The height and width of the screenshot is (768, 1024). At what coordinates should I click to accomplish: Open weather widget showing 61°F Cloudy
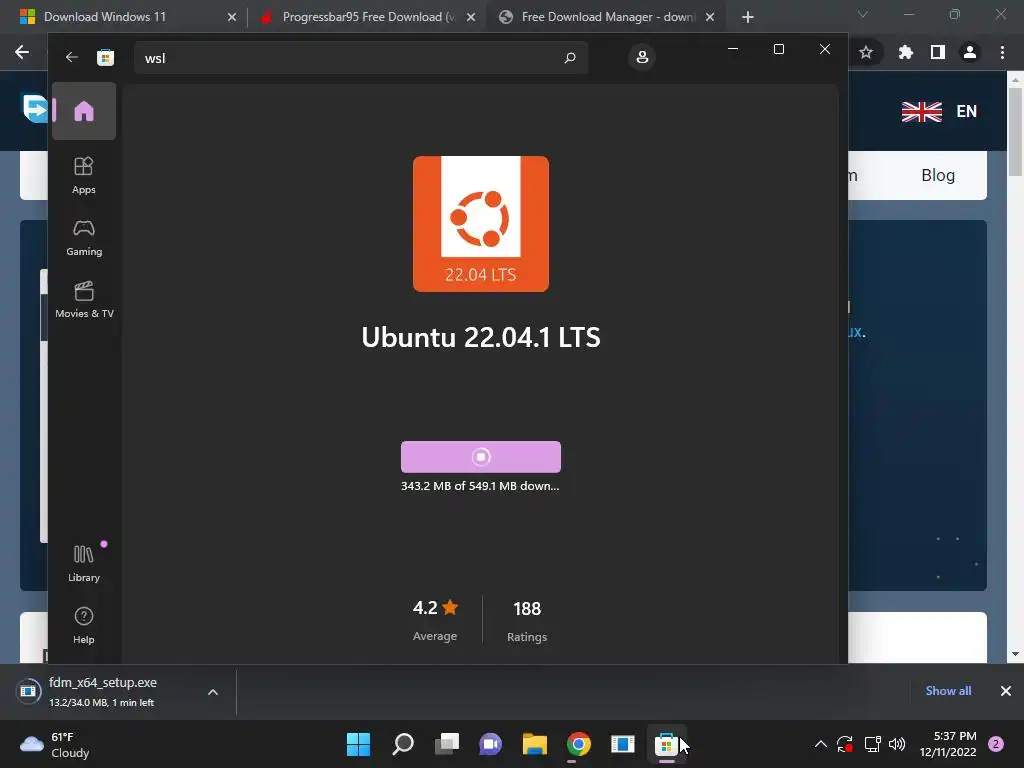(55, 744)
